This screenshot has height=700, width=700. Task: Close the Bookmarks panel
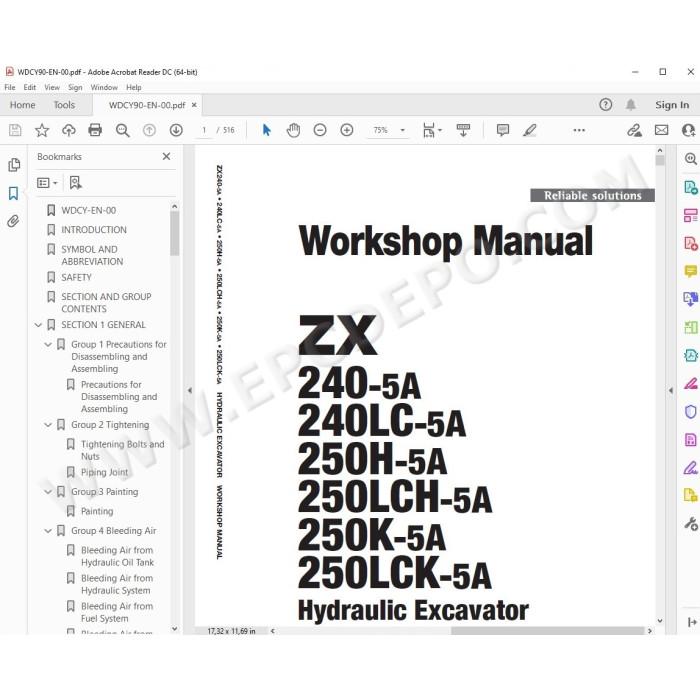coord(166,157)
